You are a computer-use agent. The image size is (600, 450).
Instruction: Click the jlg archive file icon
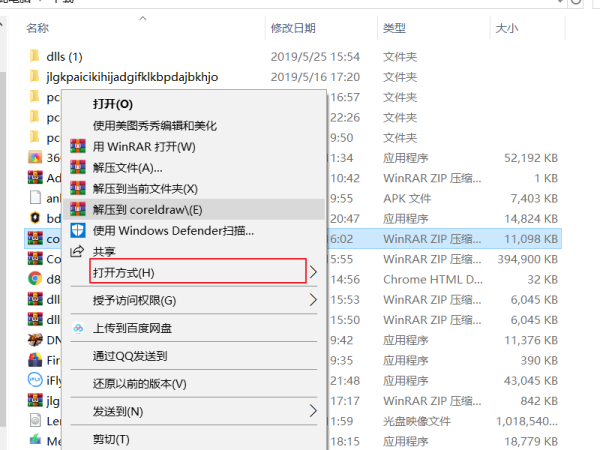click(x=35, y=400)
